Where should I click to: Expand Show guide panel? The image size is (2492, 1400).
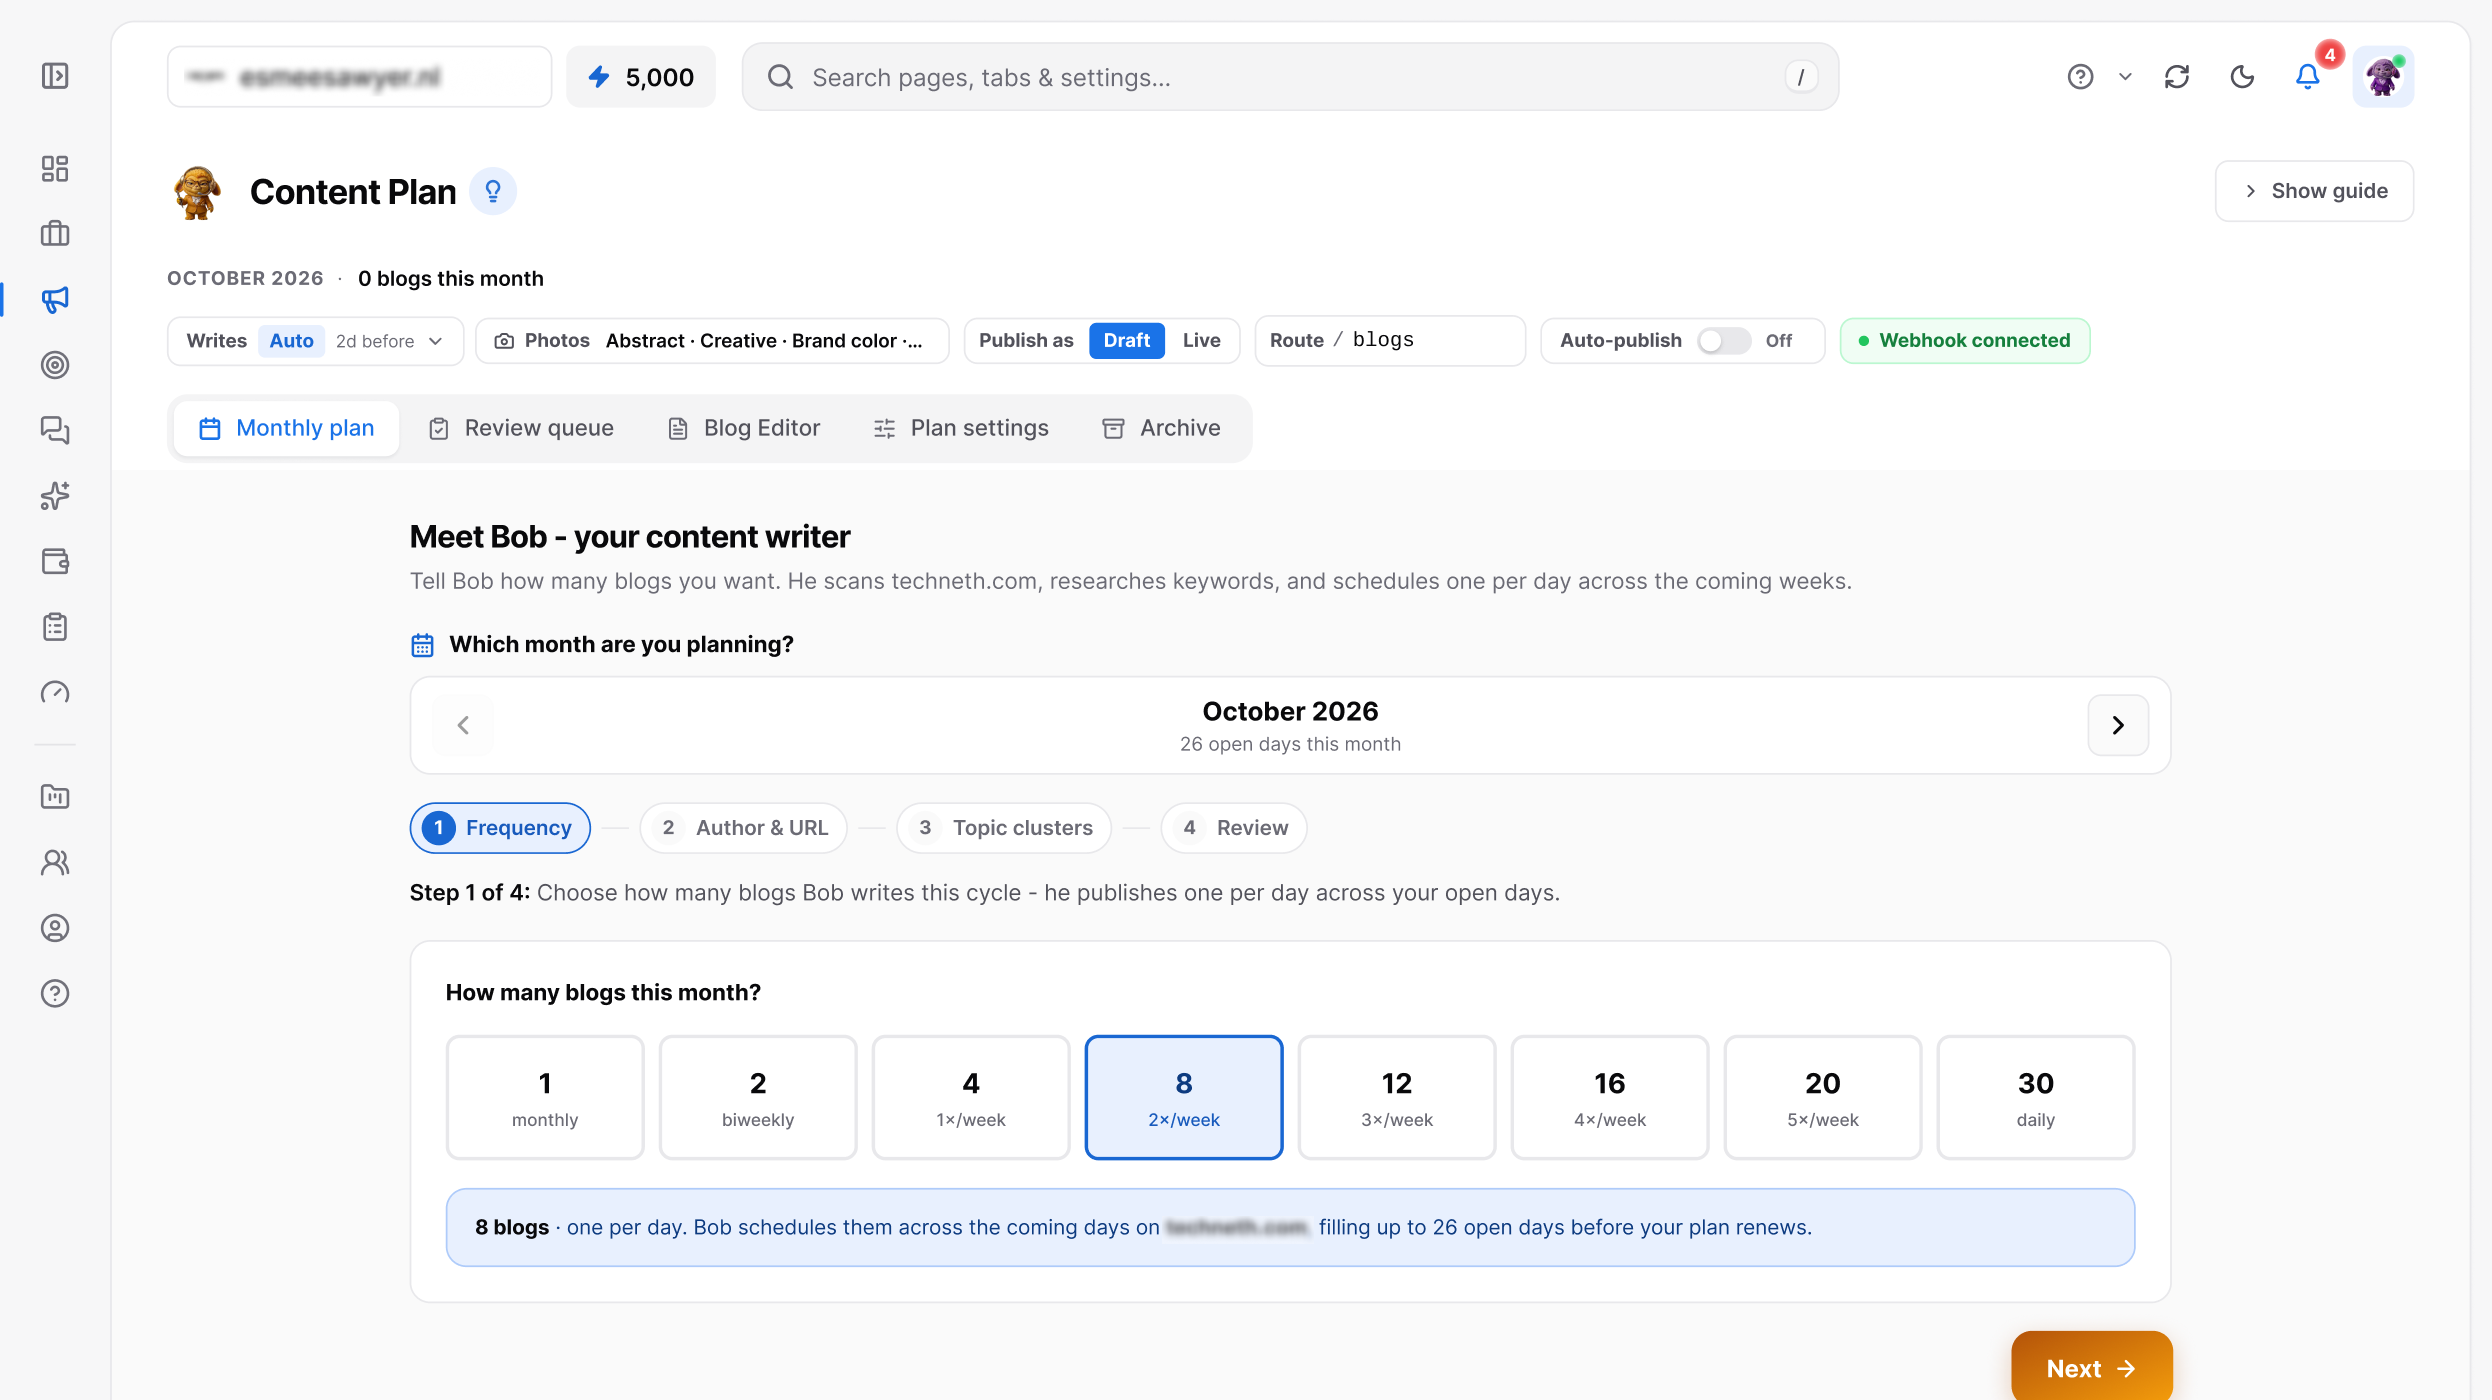click(2314, 191)
